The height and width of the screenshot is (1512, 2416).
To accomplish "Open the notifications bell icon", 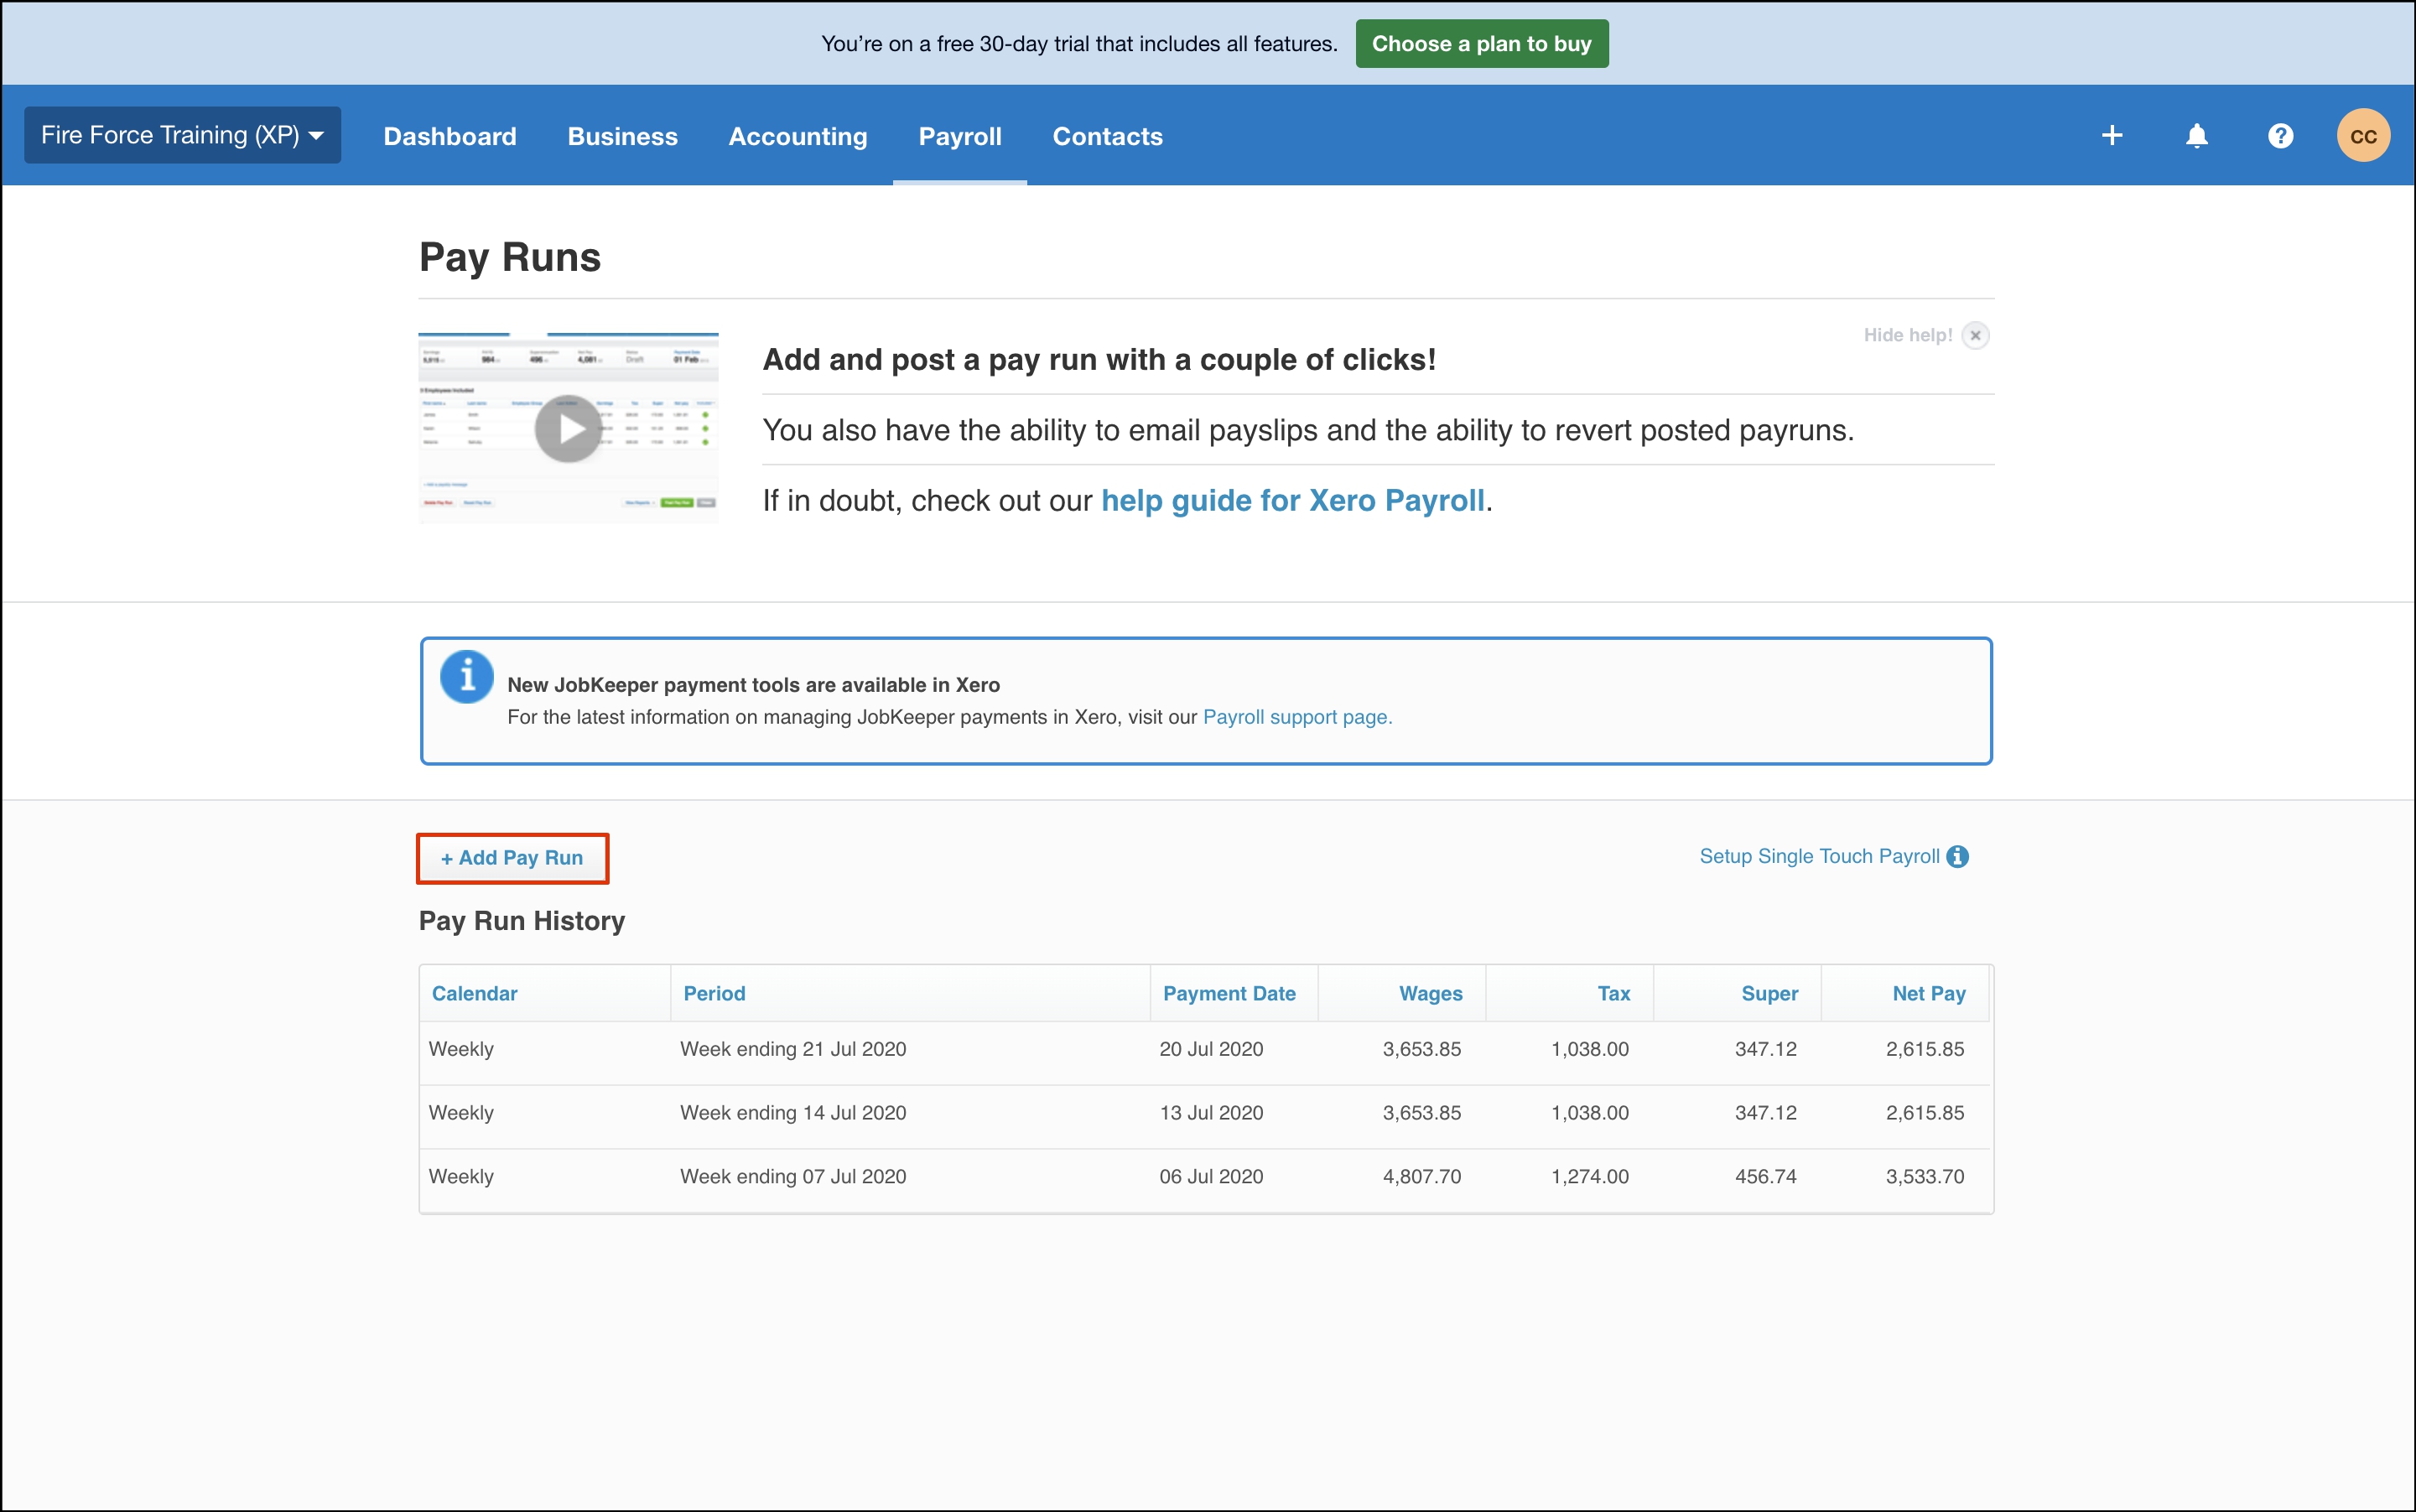I will (2196, 135).
